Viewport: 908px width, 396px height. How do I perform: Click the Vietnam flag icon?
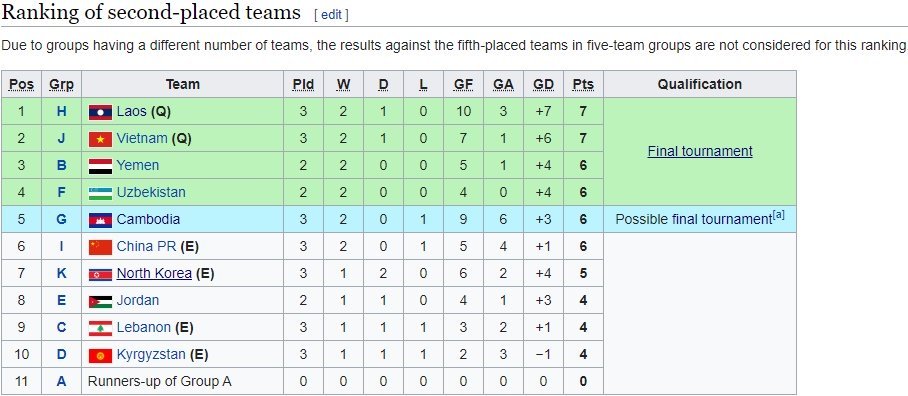pos(100,139)
